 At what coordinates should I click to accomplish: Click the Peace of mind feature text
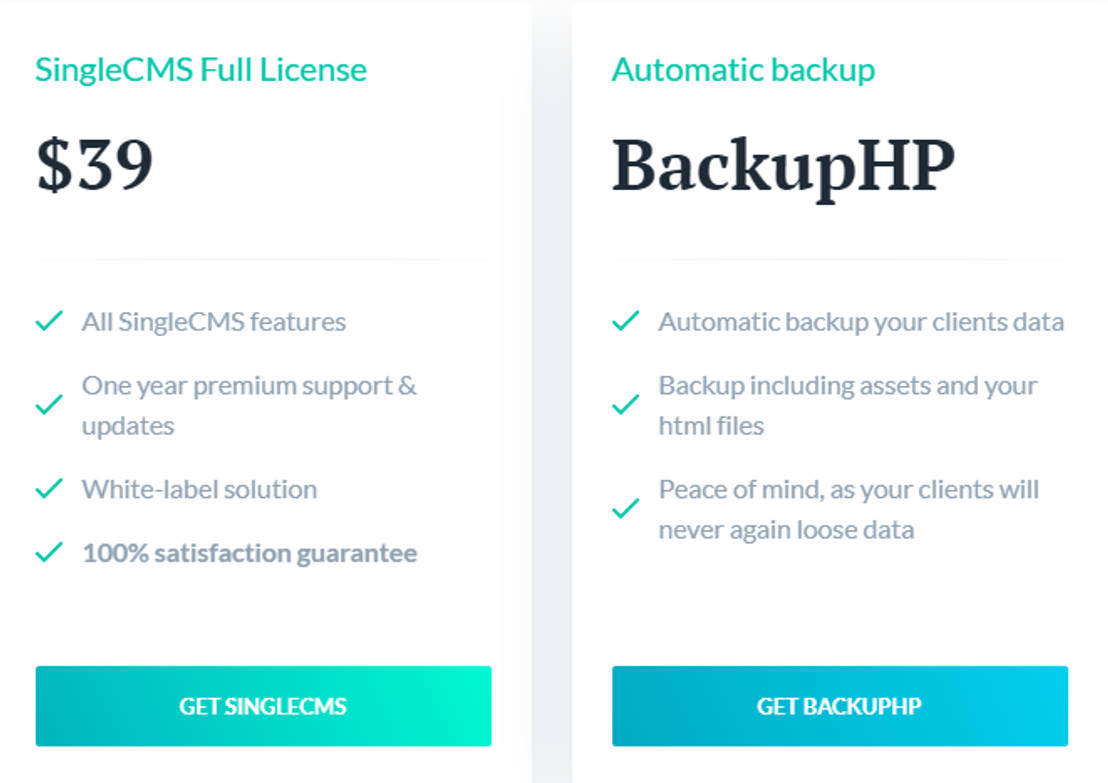[x=848, y=509]
